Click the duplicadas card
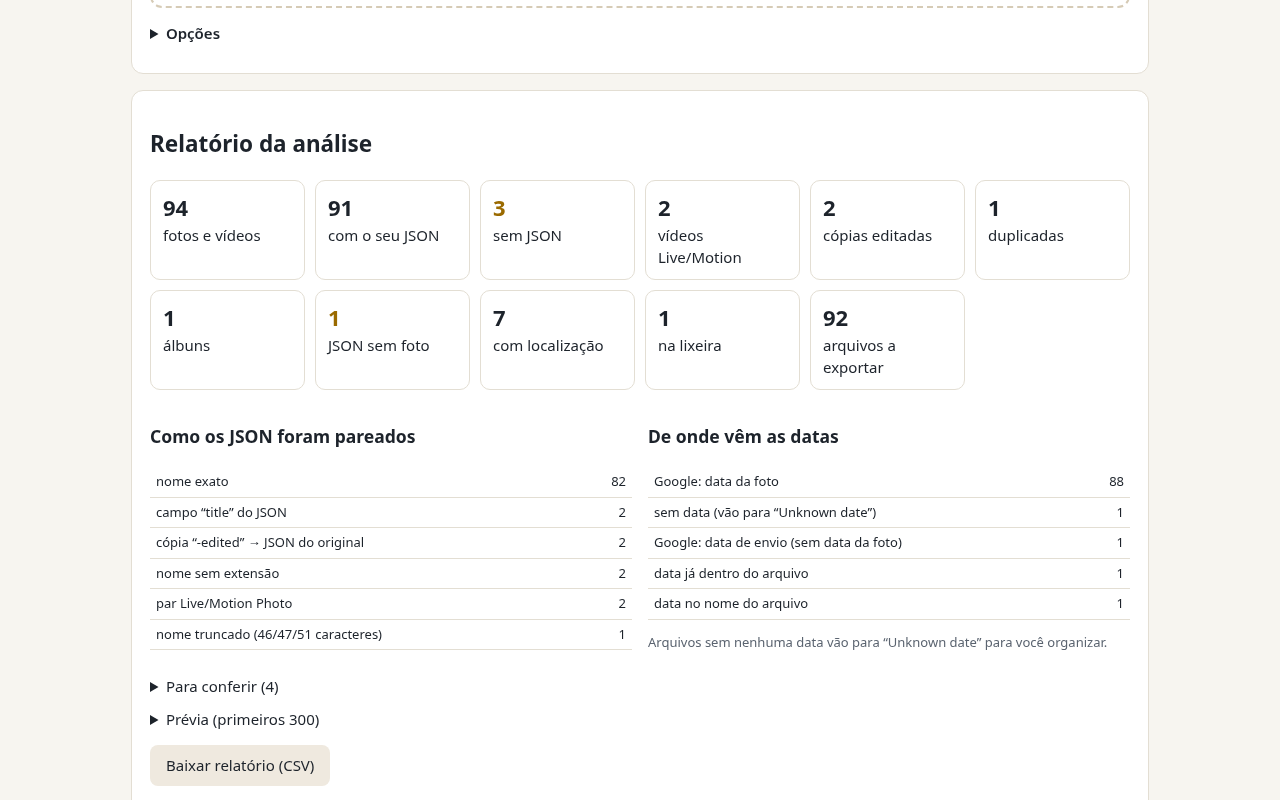 point(1052,230)
